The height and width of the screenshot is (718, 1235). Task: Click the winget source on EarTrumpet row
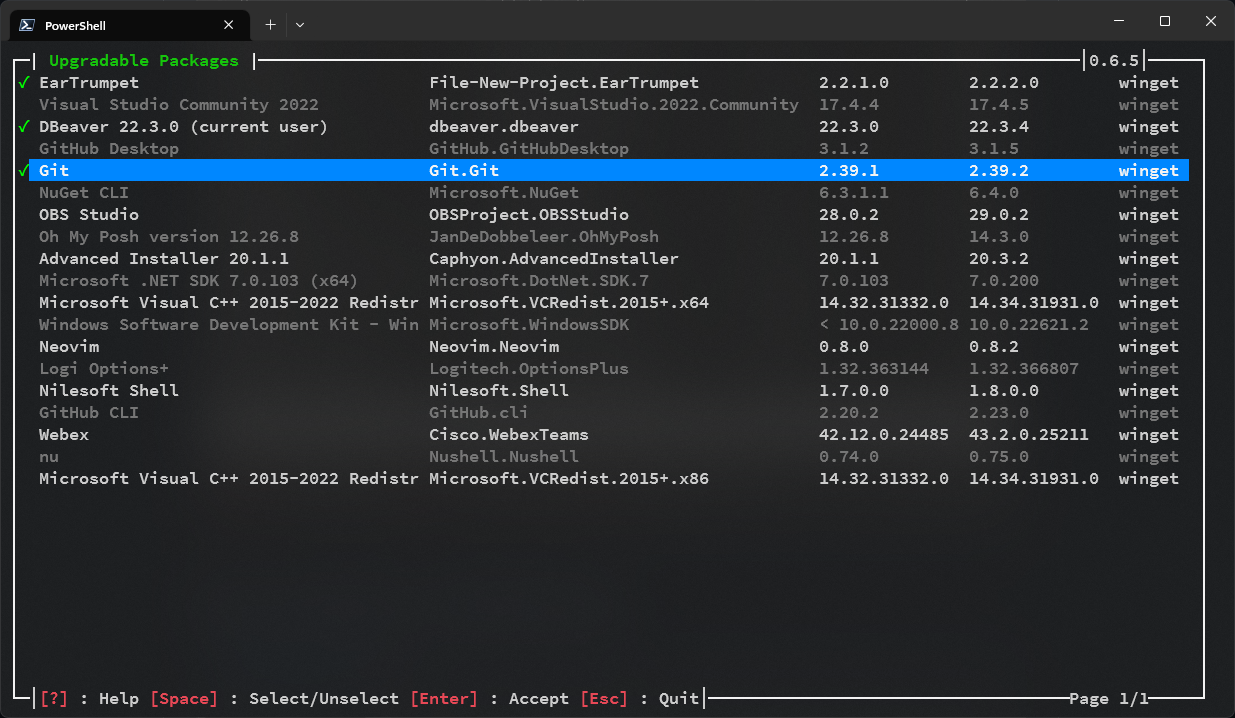[1149, 83]
